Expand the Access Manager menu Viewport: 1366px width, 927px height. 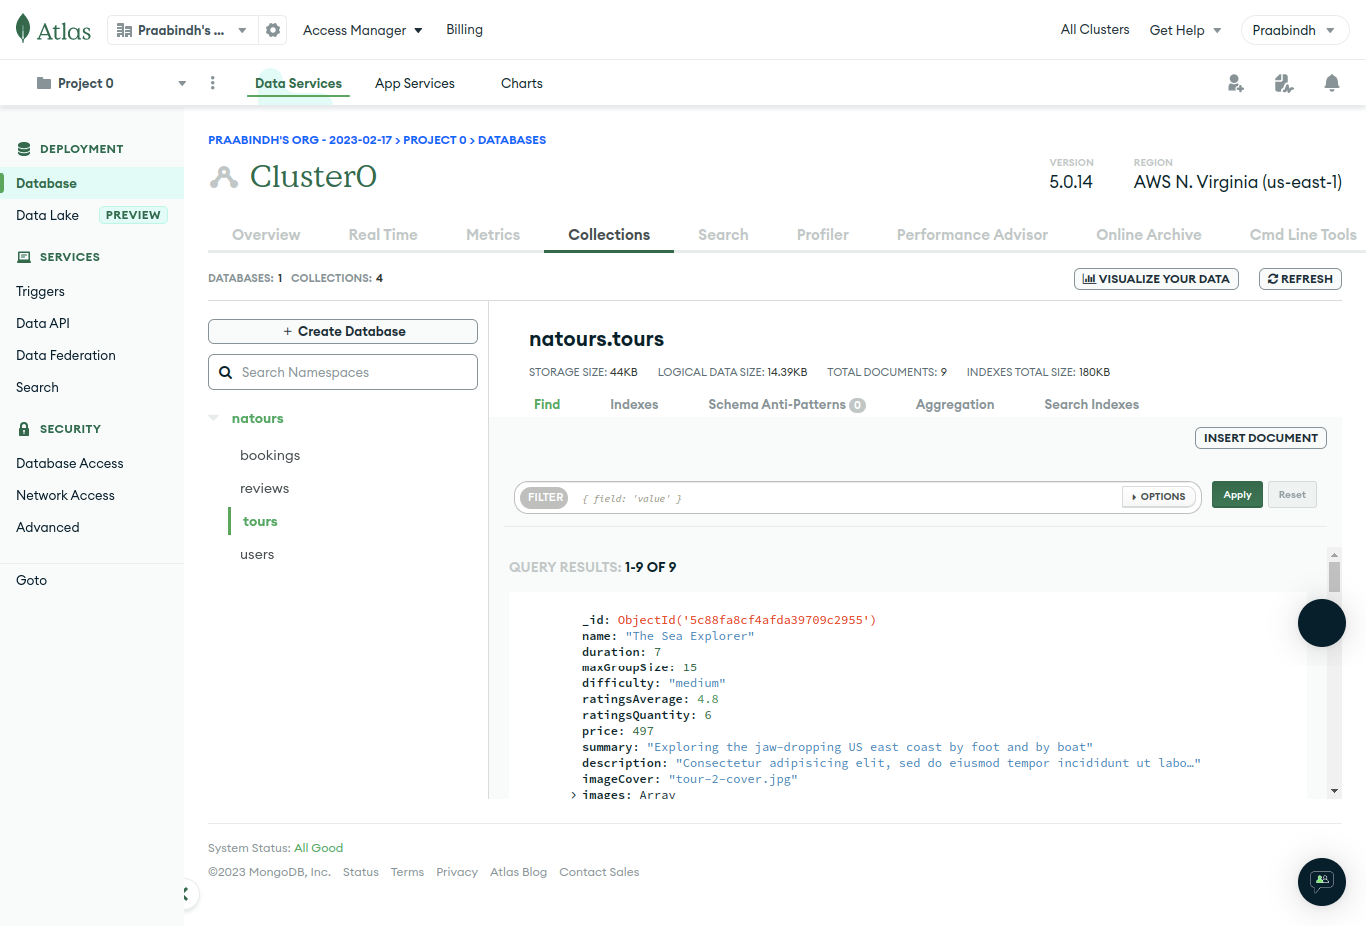[362, 30]
